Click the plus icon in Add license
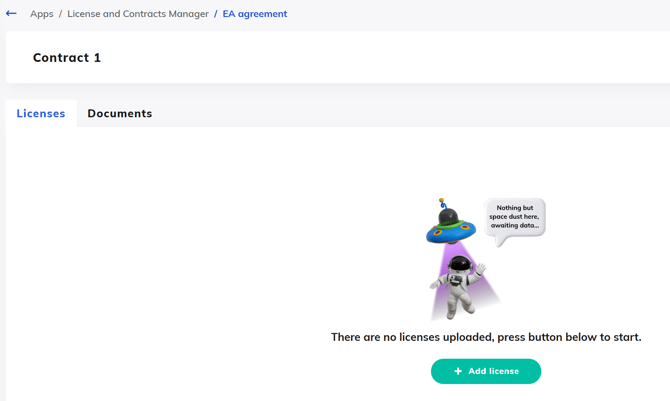Image resolution: width=670 pixels, height=401 pixels. [458, 371]
